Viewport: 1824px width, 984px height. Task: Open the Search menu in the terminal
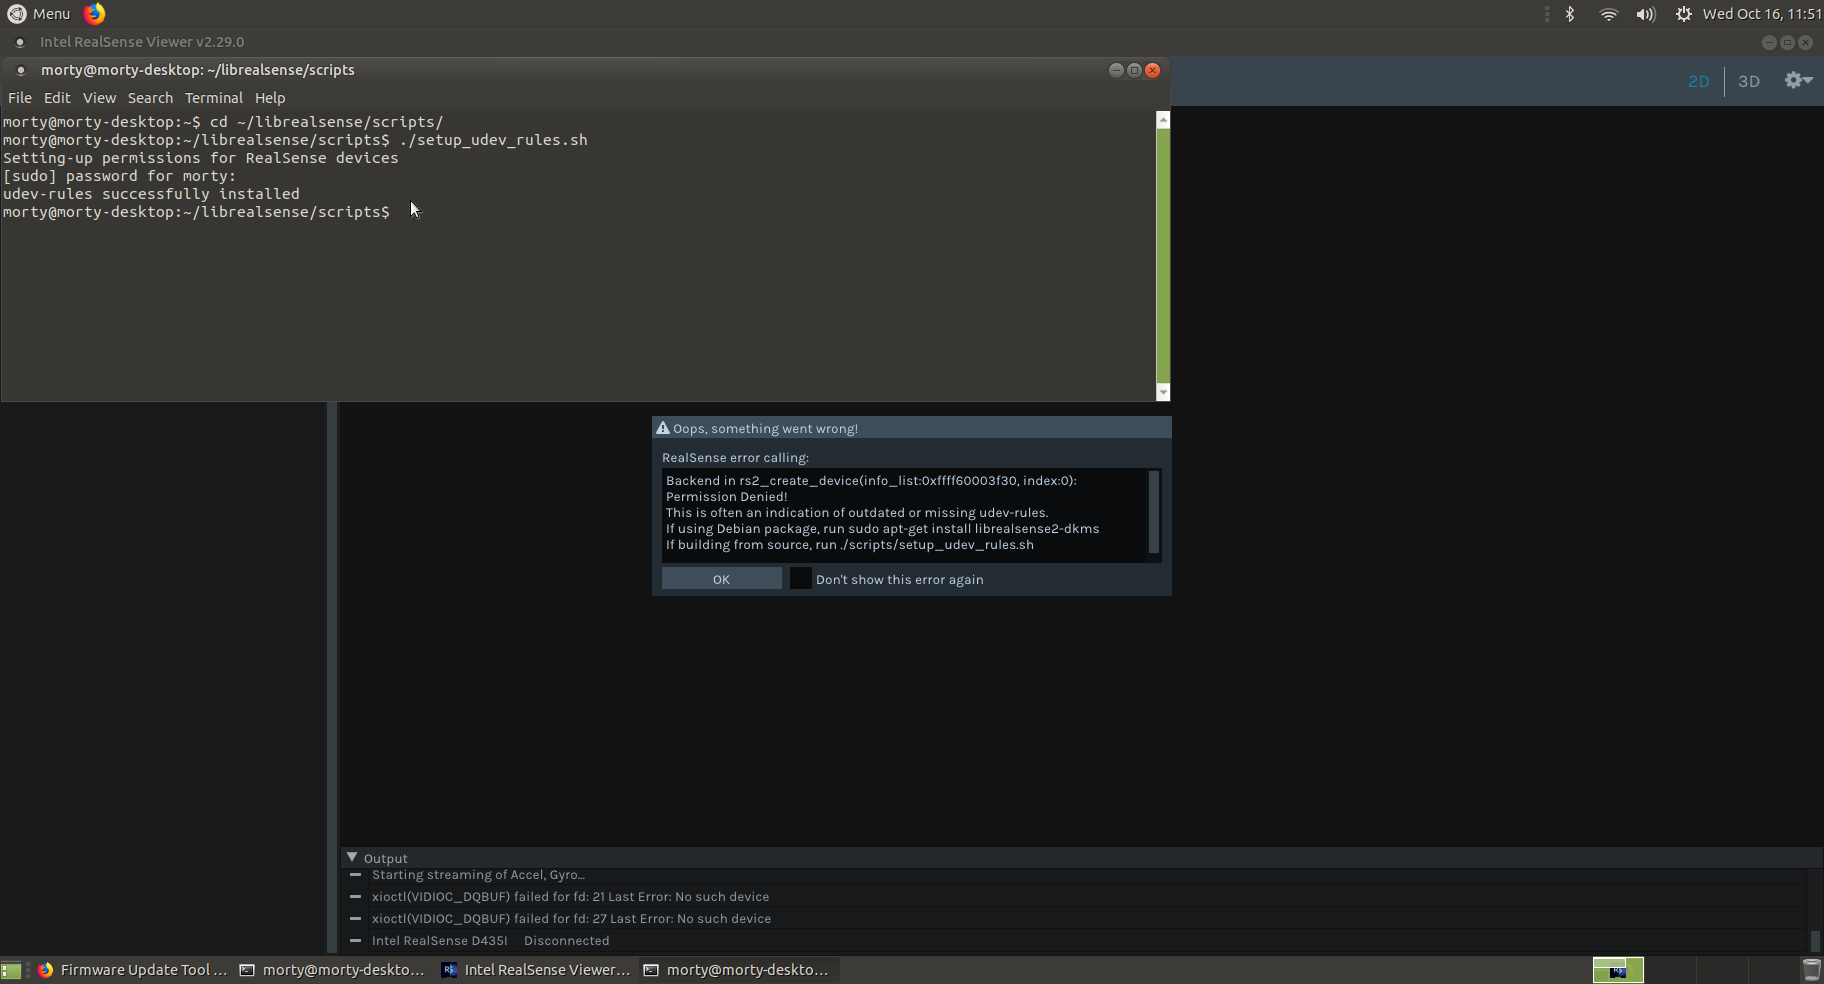click(150, 97)
